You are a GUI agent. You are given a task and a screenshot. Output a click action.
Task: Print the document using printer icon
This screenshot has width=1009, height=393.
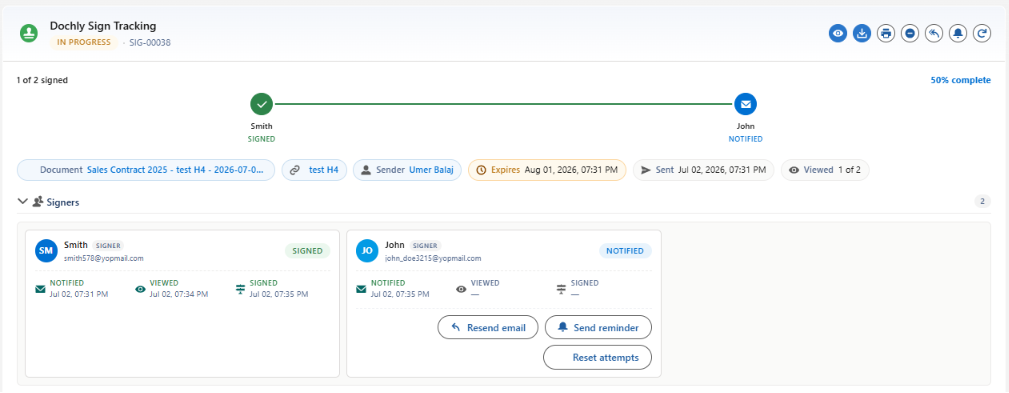click(886, 33)
